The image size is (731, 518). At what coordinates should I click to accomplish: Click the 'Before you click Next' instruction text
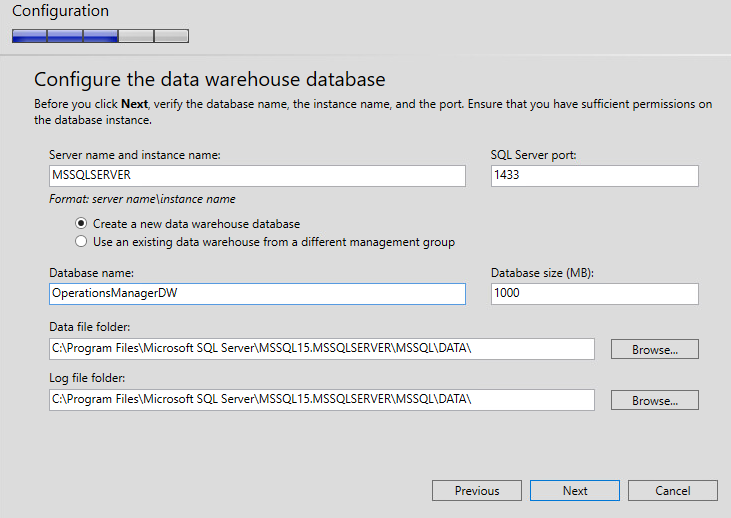click(x=373, y=112)
